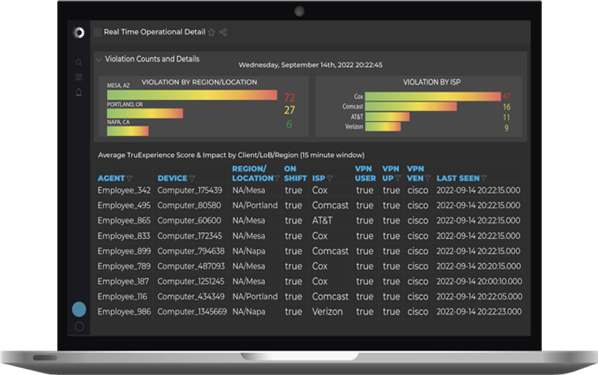Sort by the ISP column header

click(x=319, y=178)
